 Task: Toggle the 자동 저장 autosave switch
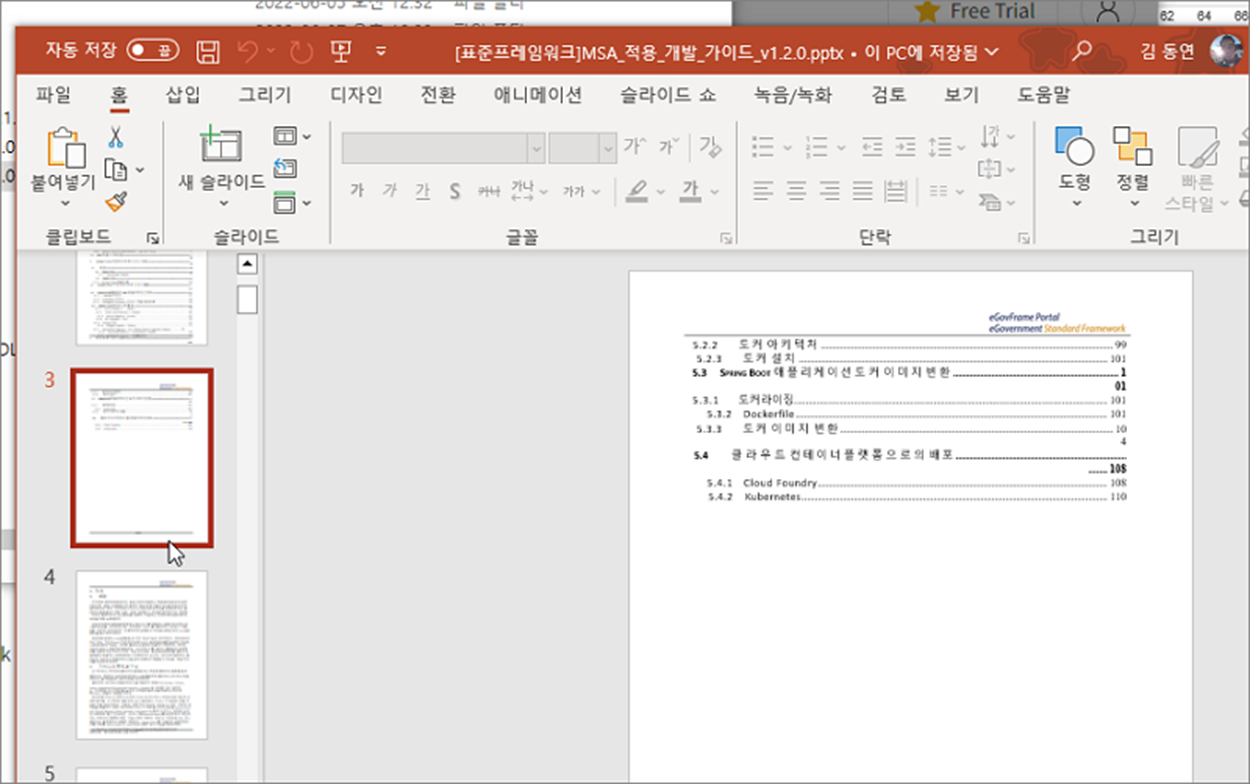[x=153, y=51]
